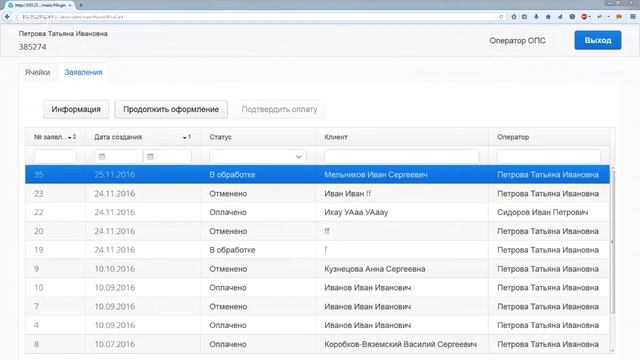Log out with the Выход button
Image resolution: width=640 pixels, height=360 pixels.
[598, 40]
